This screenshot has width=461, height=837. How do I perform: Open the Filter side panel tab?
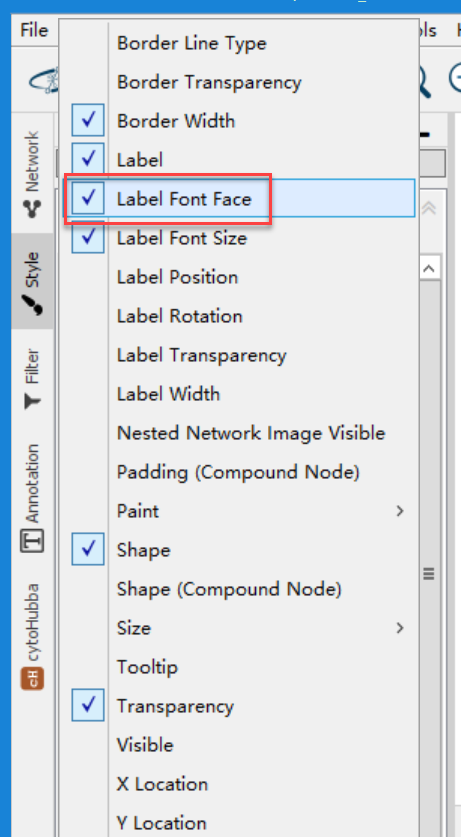click(x=33, y=378)
